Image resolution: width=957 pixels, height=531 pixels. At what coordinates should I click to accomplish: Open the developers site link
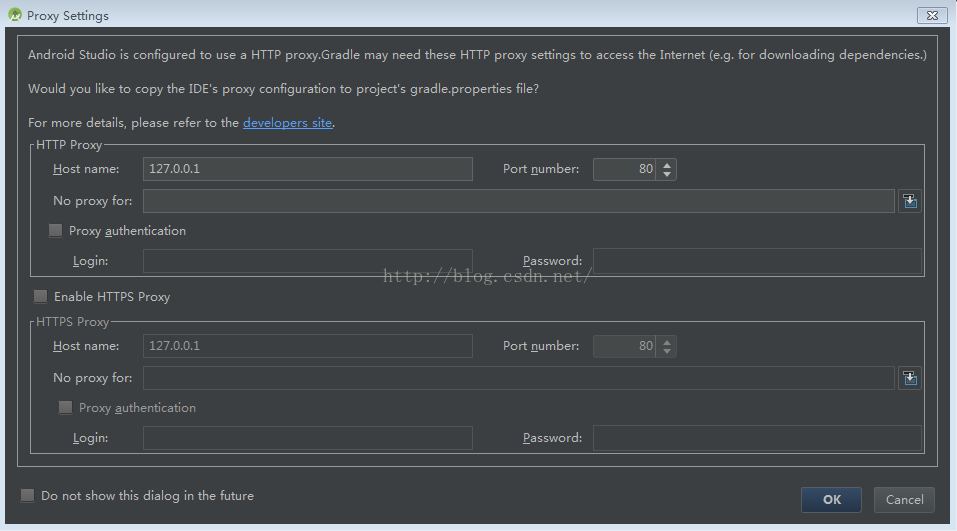[287, 123]
